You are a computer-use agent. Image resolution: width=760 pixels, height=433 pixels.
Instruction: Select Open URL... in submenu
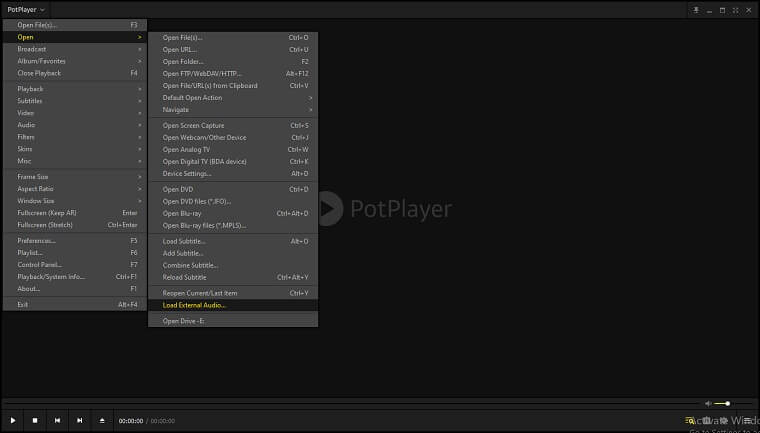pyautogui.click(x=233, y=49)
